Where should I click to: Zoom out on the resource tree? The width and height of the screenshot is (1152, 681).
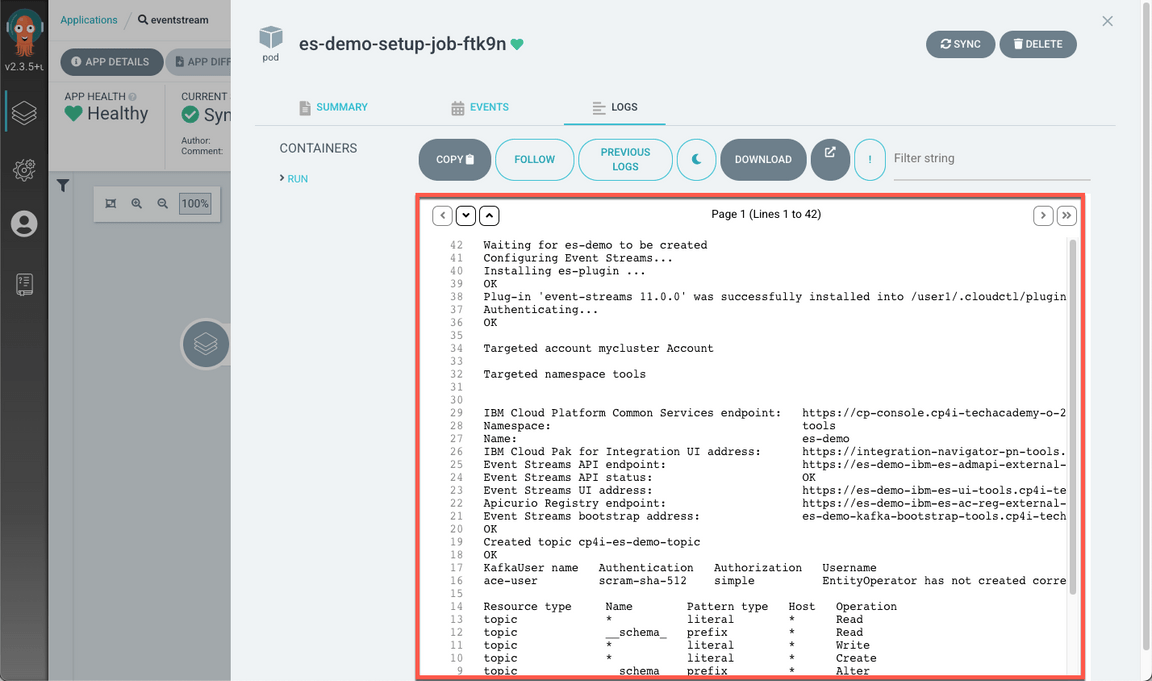tap(162, 204)
